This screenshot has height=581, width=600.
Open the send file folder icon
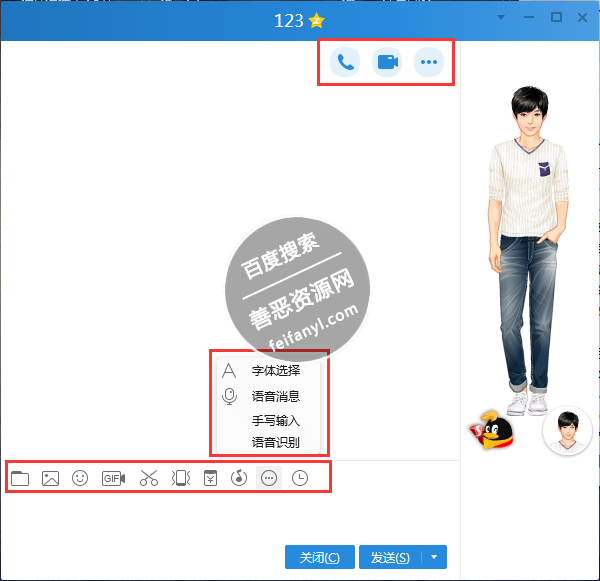[20, 478]
